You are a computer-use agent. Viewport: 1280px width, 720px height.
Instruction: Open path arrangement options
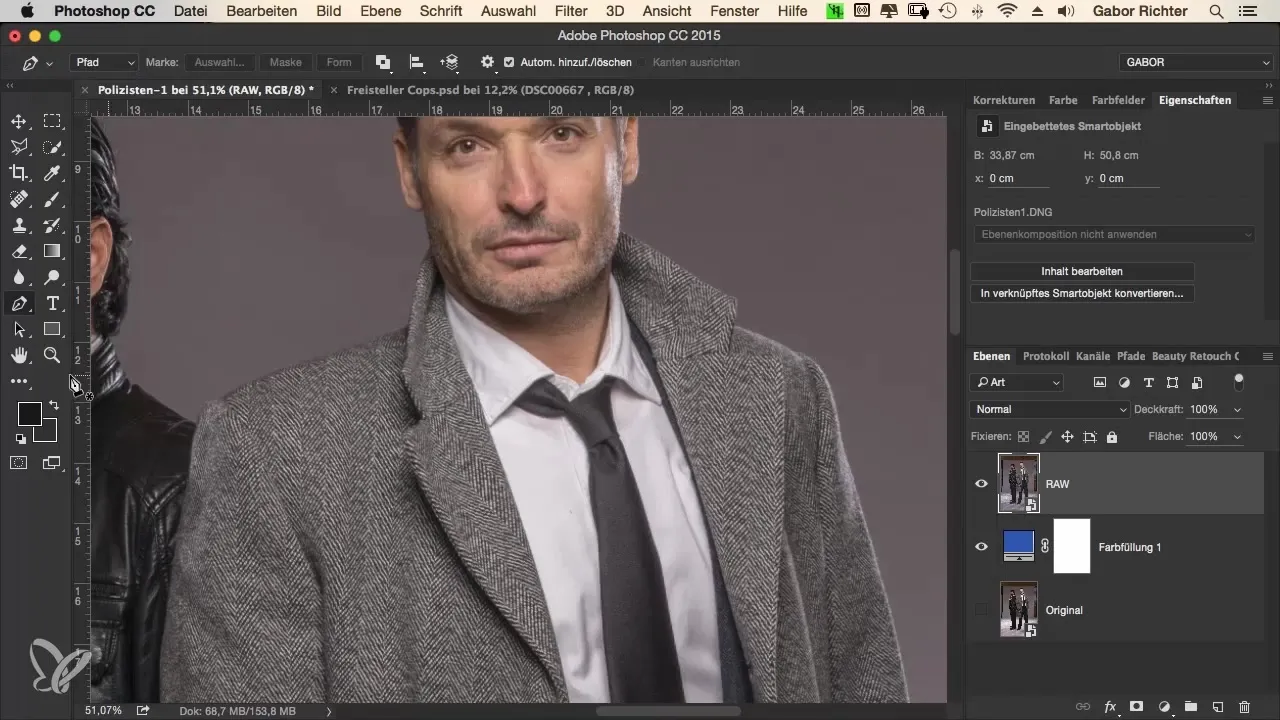click(x=451, y=62)
